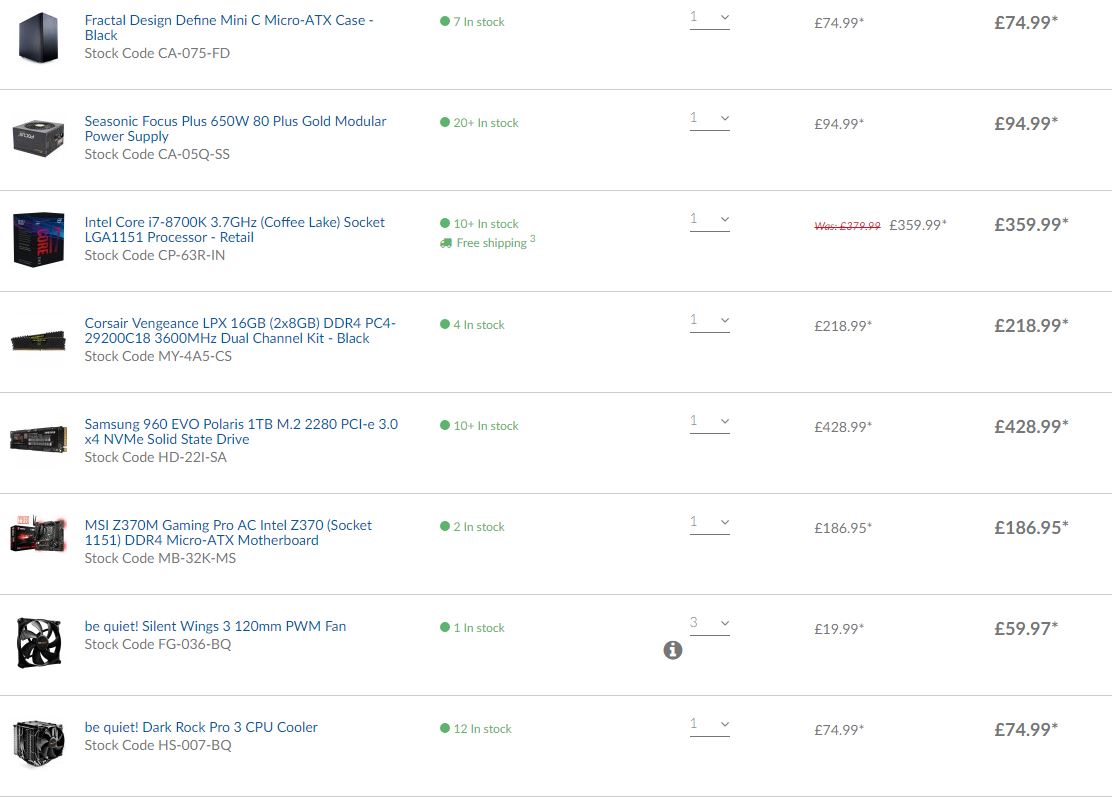Click the Intel Core i7-8700K box image

39,238
